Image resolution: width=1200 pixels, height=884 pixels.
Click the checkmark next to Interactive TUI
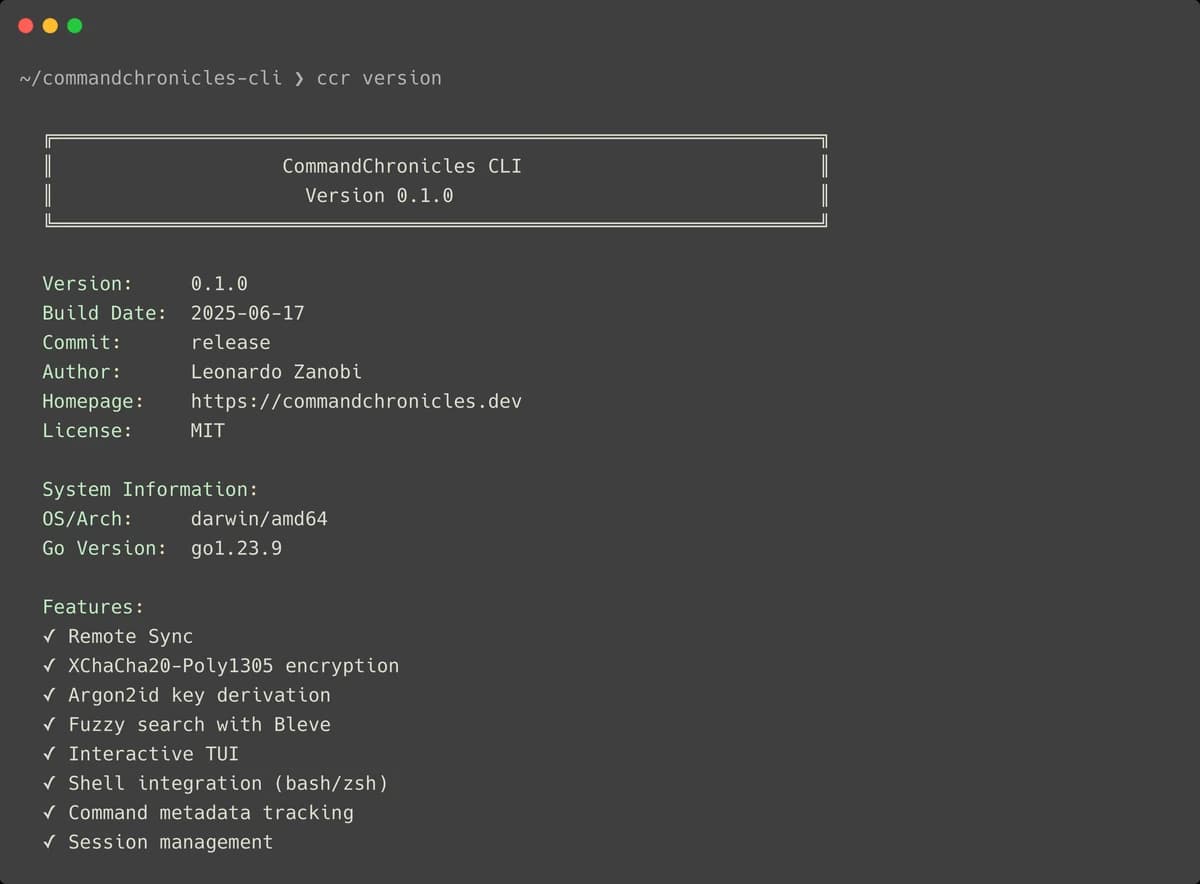49,754
